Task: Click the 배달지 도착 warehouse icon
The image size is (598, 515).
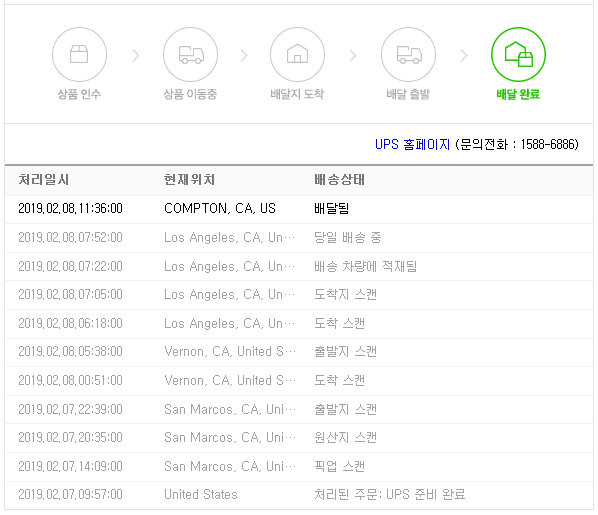Action: tap(297, 54)
